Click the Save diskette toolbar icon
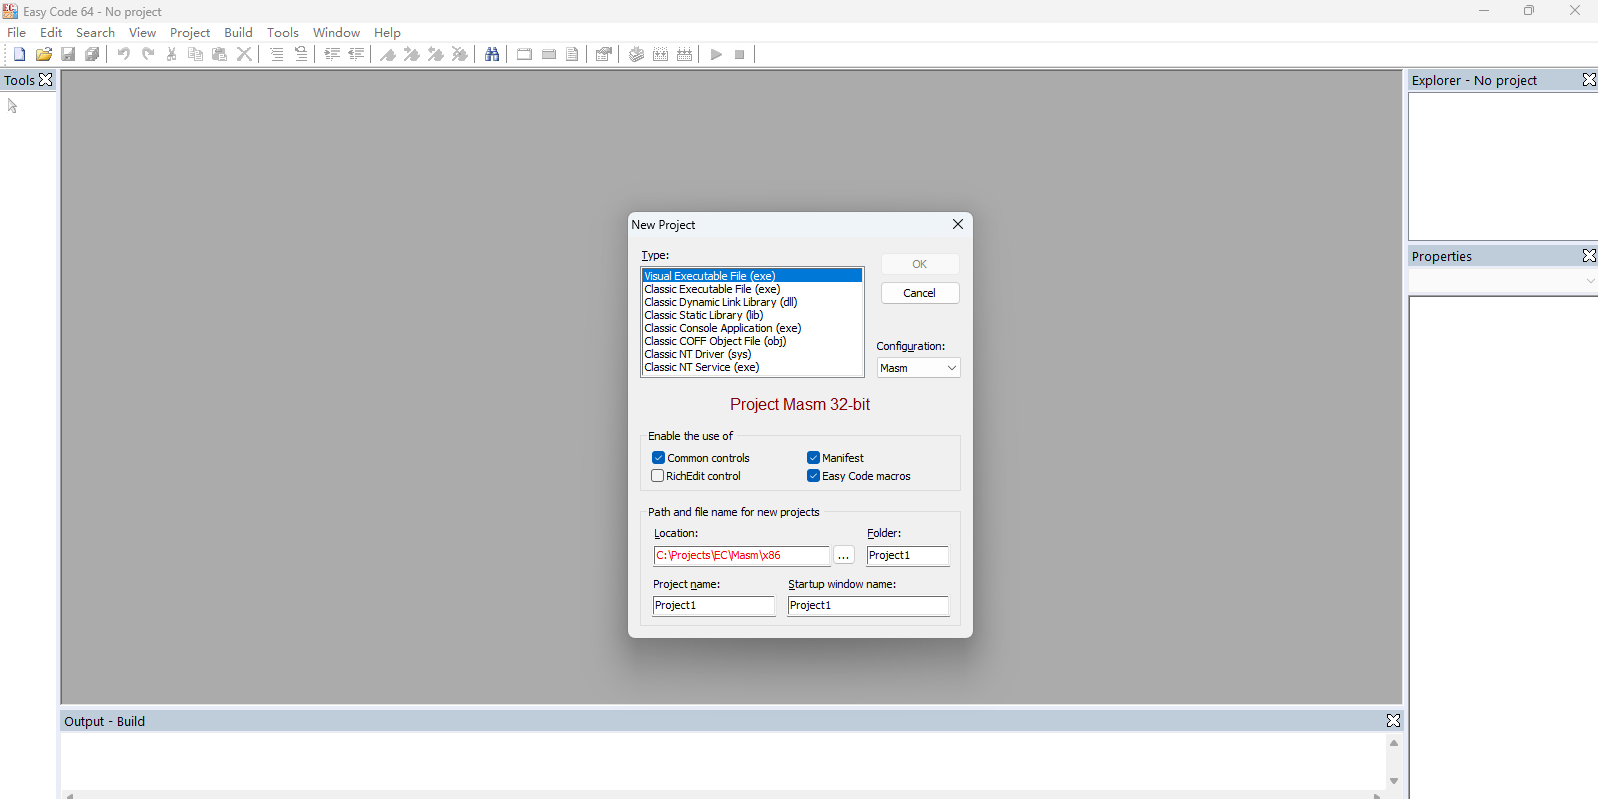 68,54
